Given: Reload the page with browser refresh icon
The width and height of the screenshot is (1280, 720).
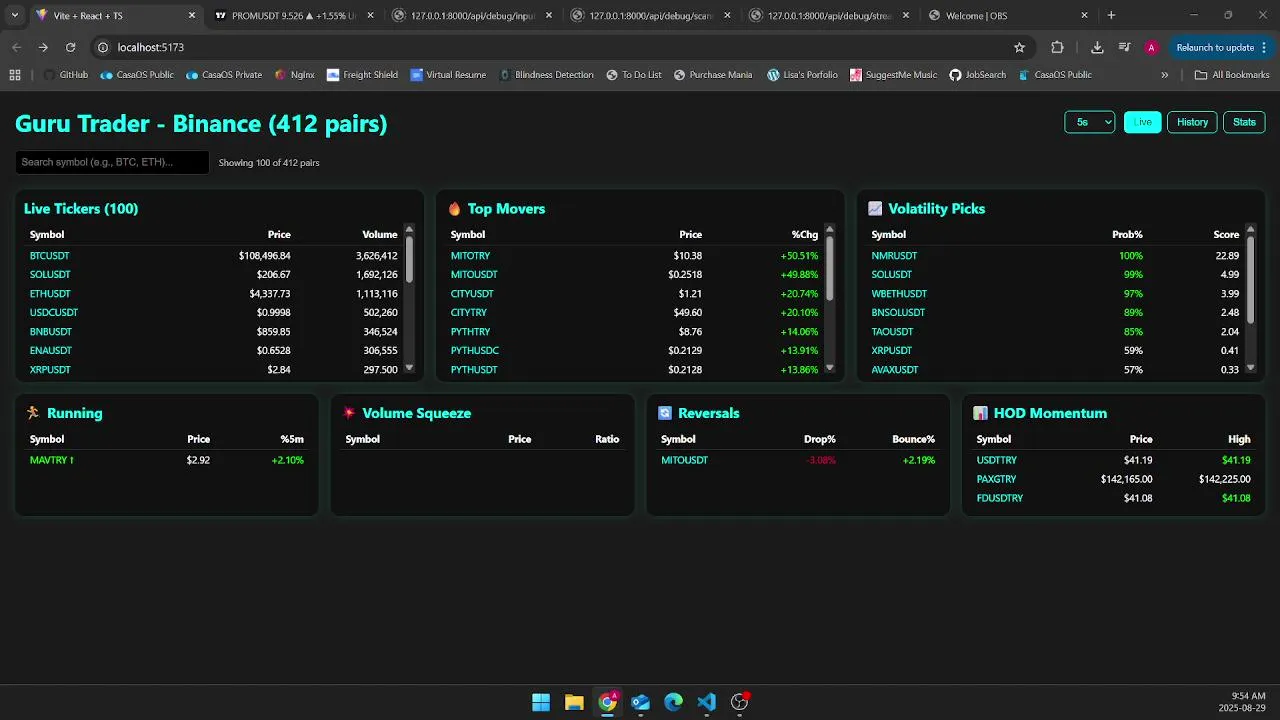Looking at the screenshot, I should (70, 47).
